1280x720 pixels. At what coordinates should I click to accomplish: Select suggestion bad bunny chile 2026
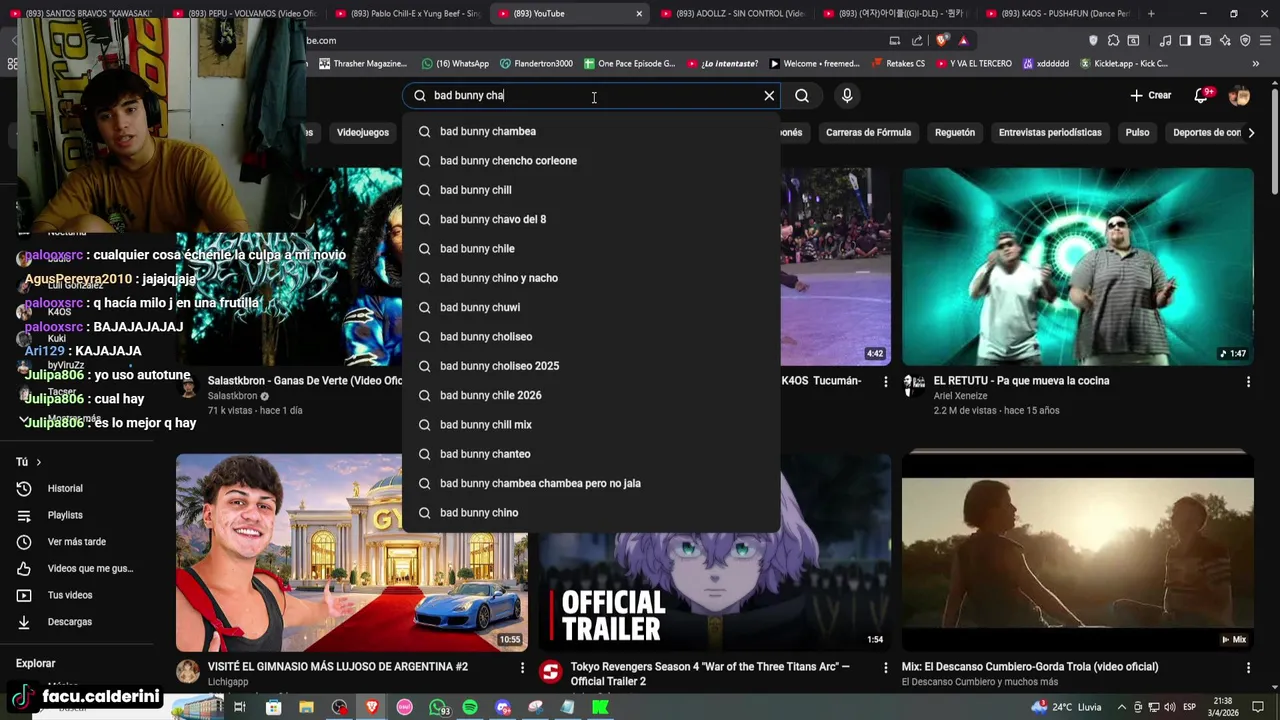click(591, 395)
